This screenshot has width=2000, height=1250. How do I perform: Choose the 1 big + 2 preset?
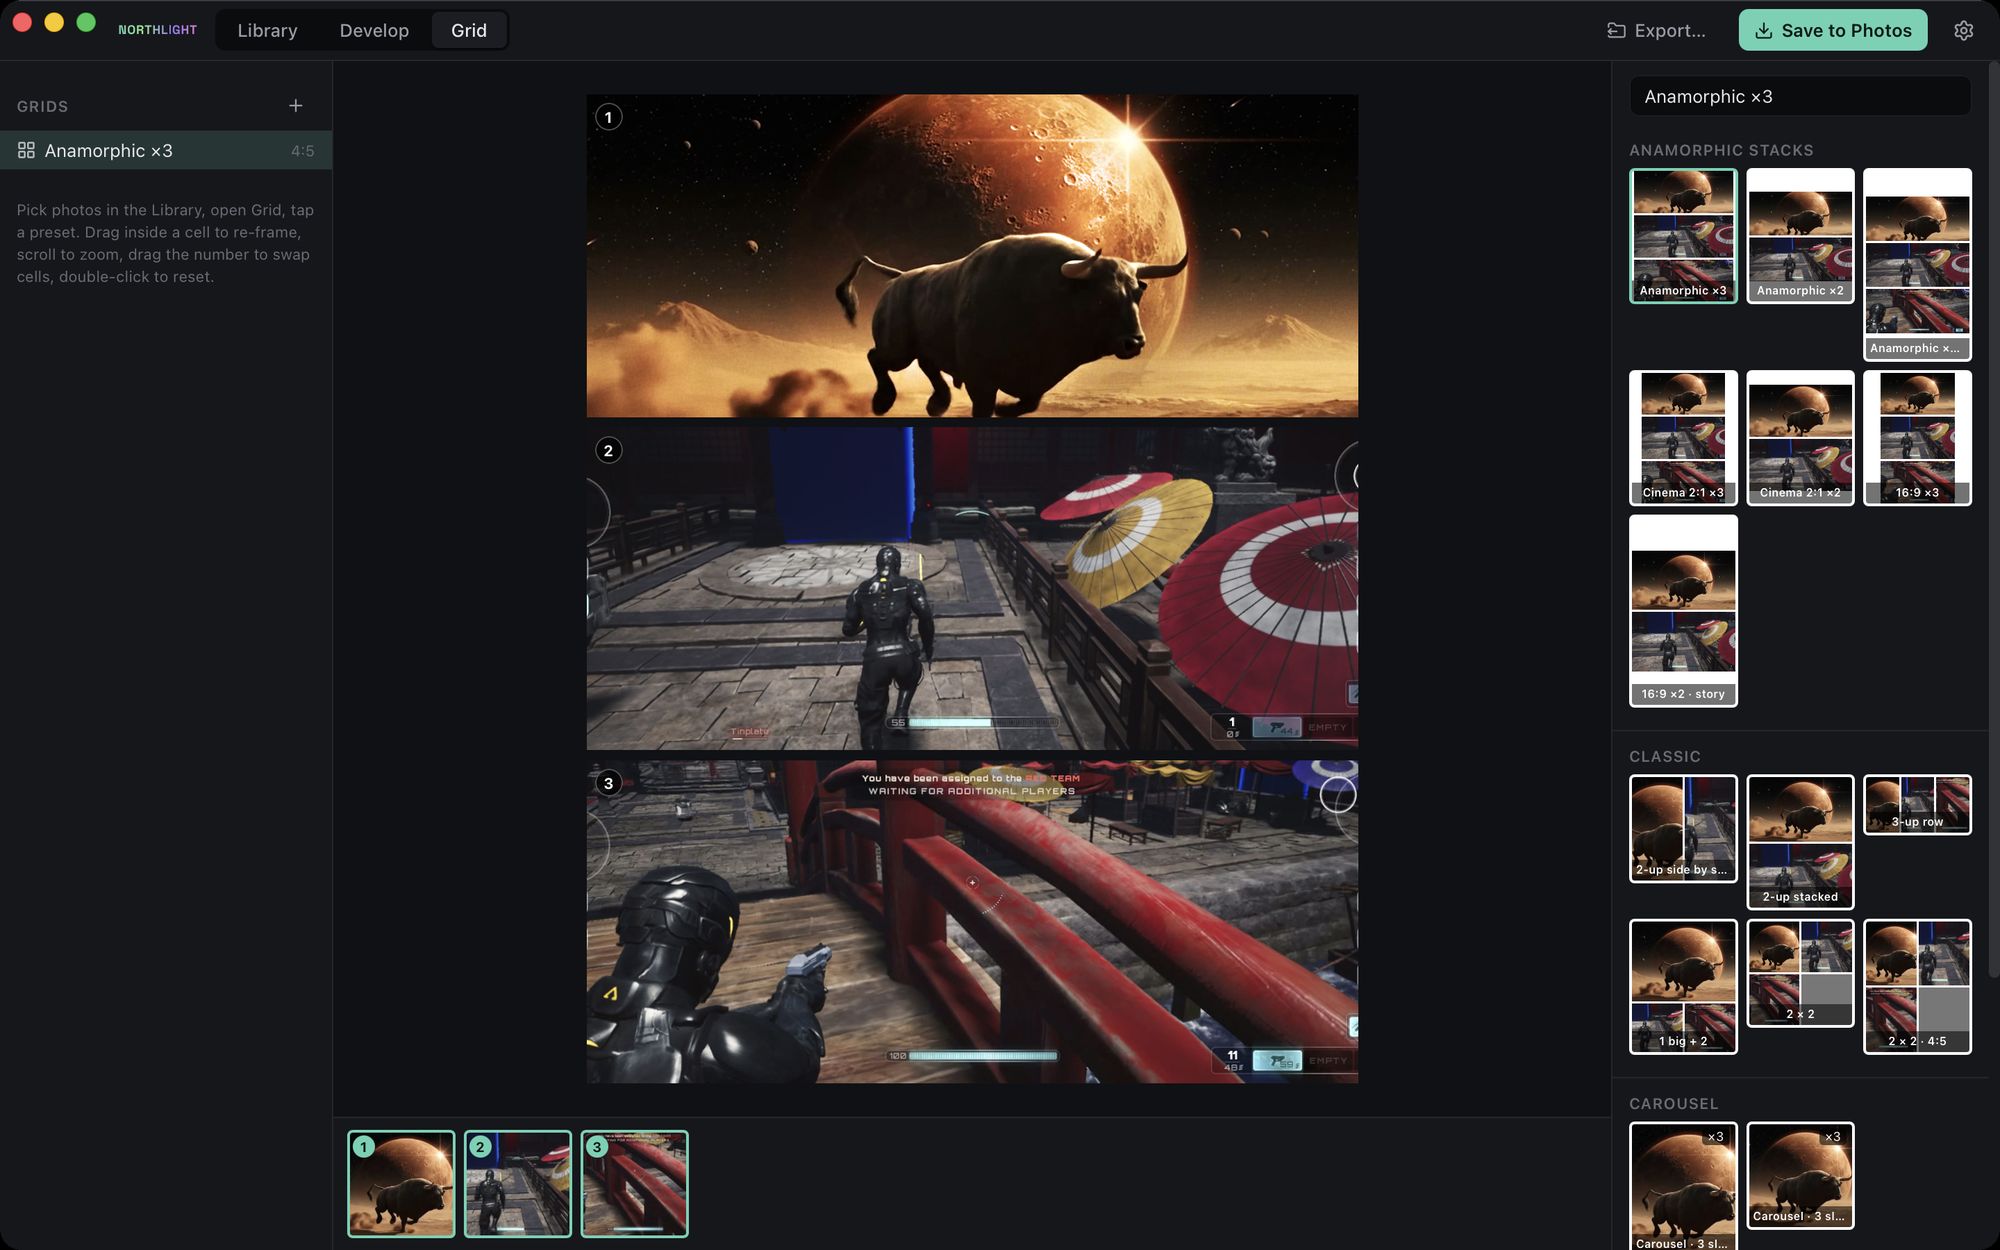[x=1683, y=986]
